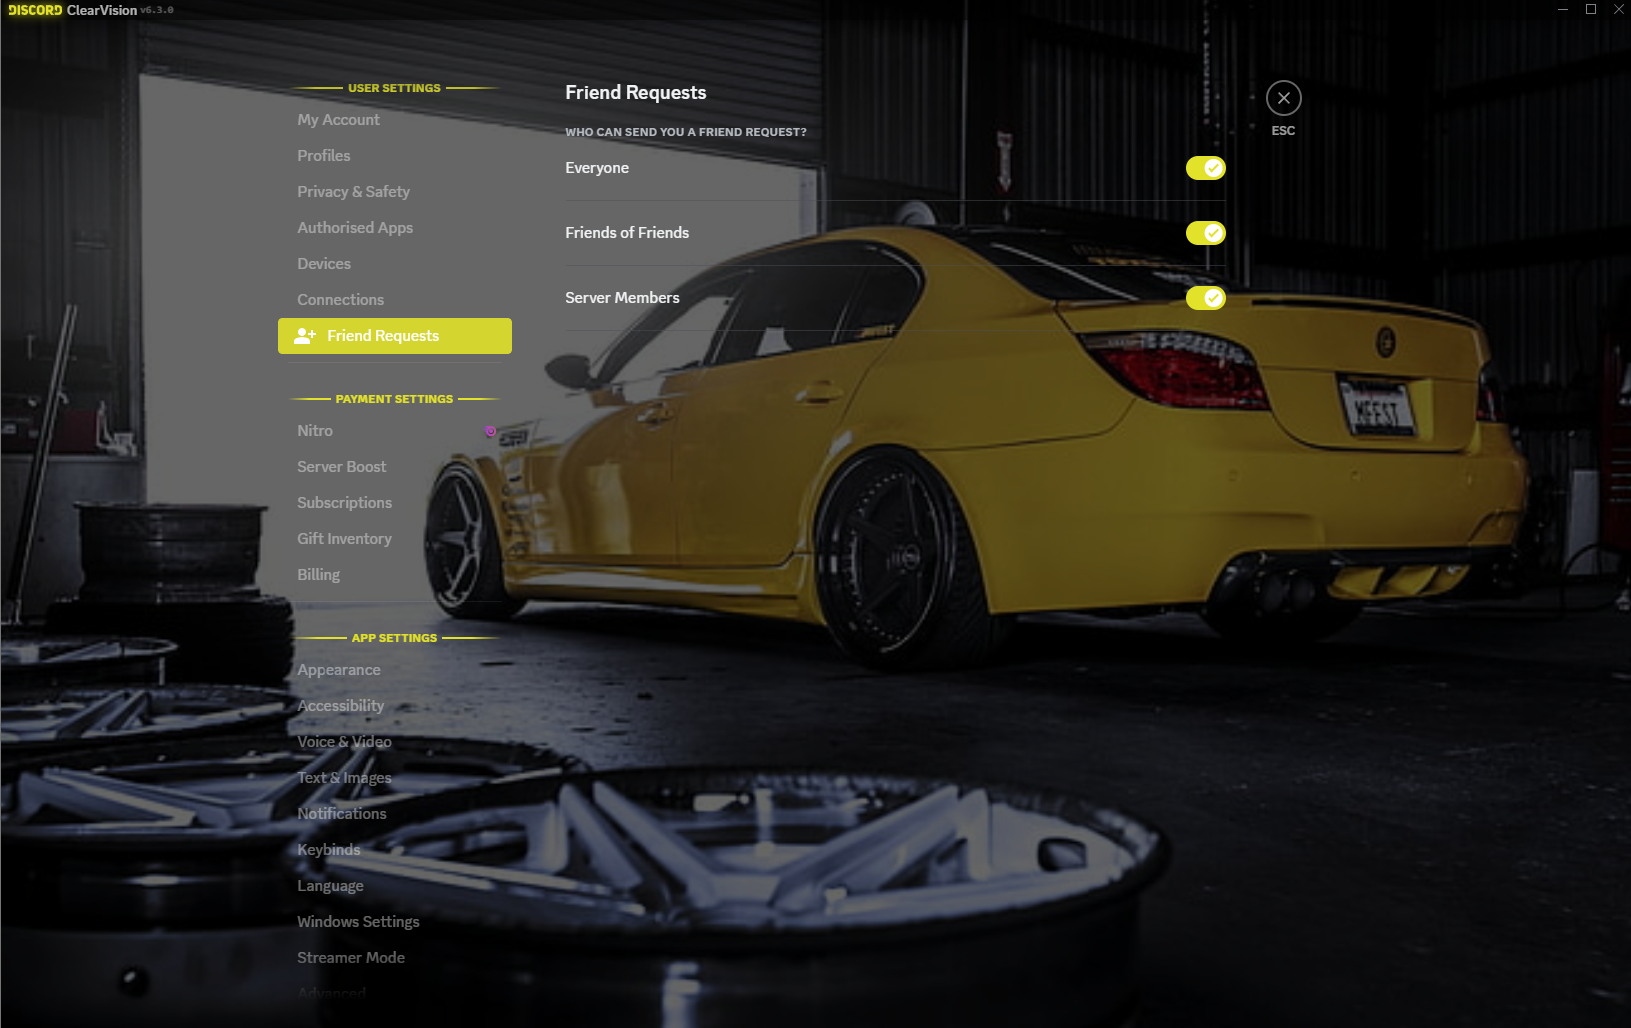This screenshot has width=1631, height=1028.
Task: Open Appearance settings
Action: (x=395, y=670)
